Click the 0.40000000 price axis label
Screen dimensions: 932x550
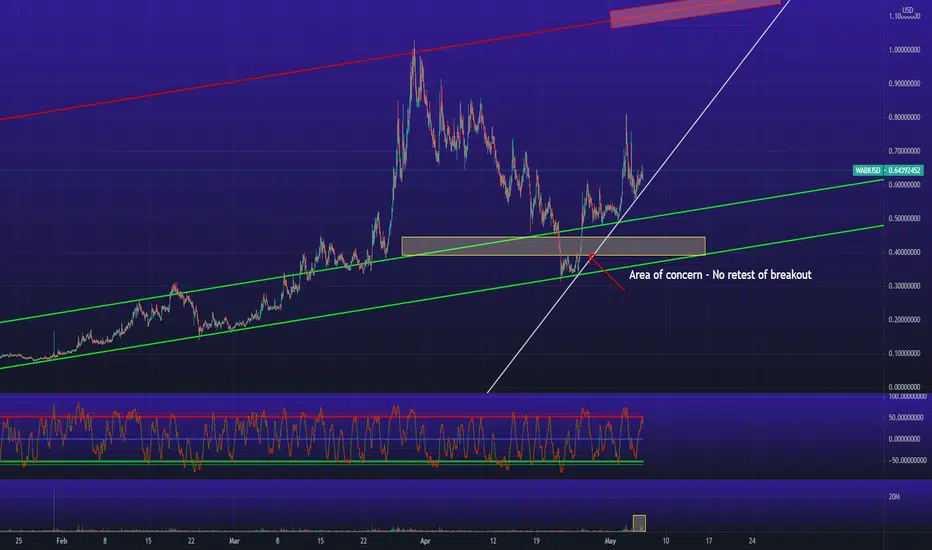pos(905,252)
